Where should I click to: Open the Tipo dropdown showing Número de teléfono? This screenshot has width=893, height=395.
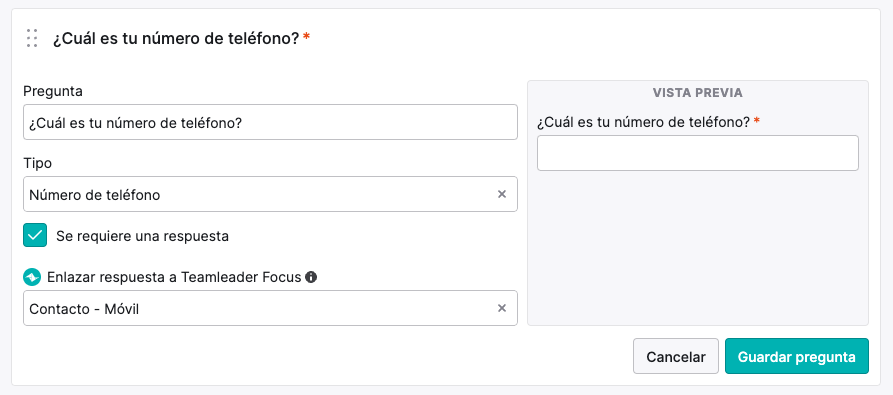(270, 194)
